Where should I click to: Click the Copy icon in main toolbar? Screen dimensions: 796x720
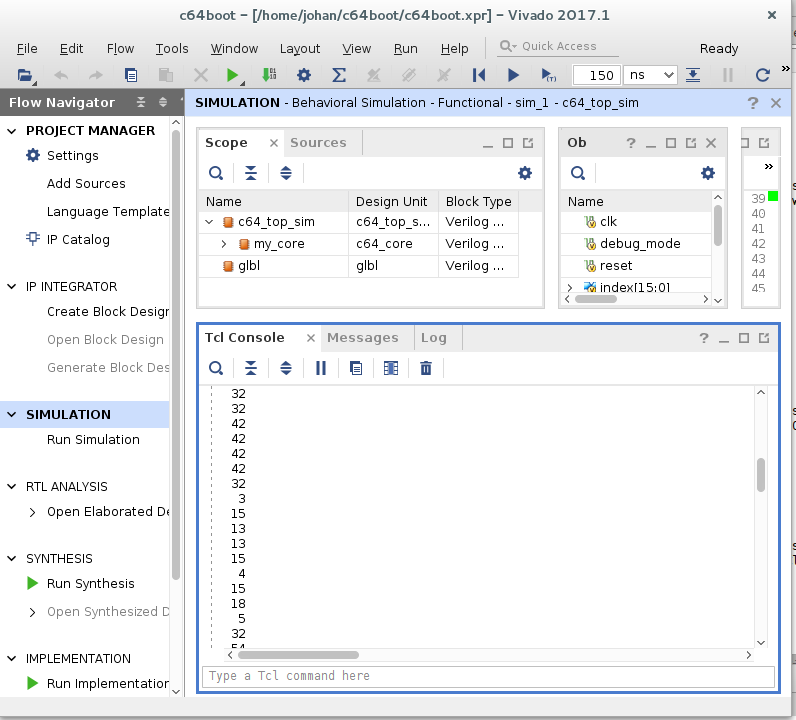pyautogui.click(x=131, y=75)
